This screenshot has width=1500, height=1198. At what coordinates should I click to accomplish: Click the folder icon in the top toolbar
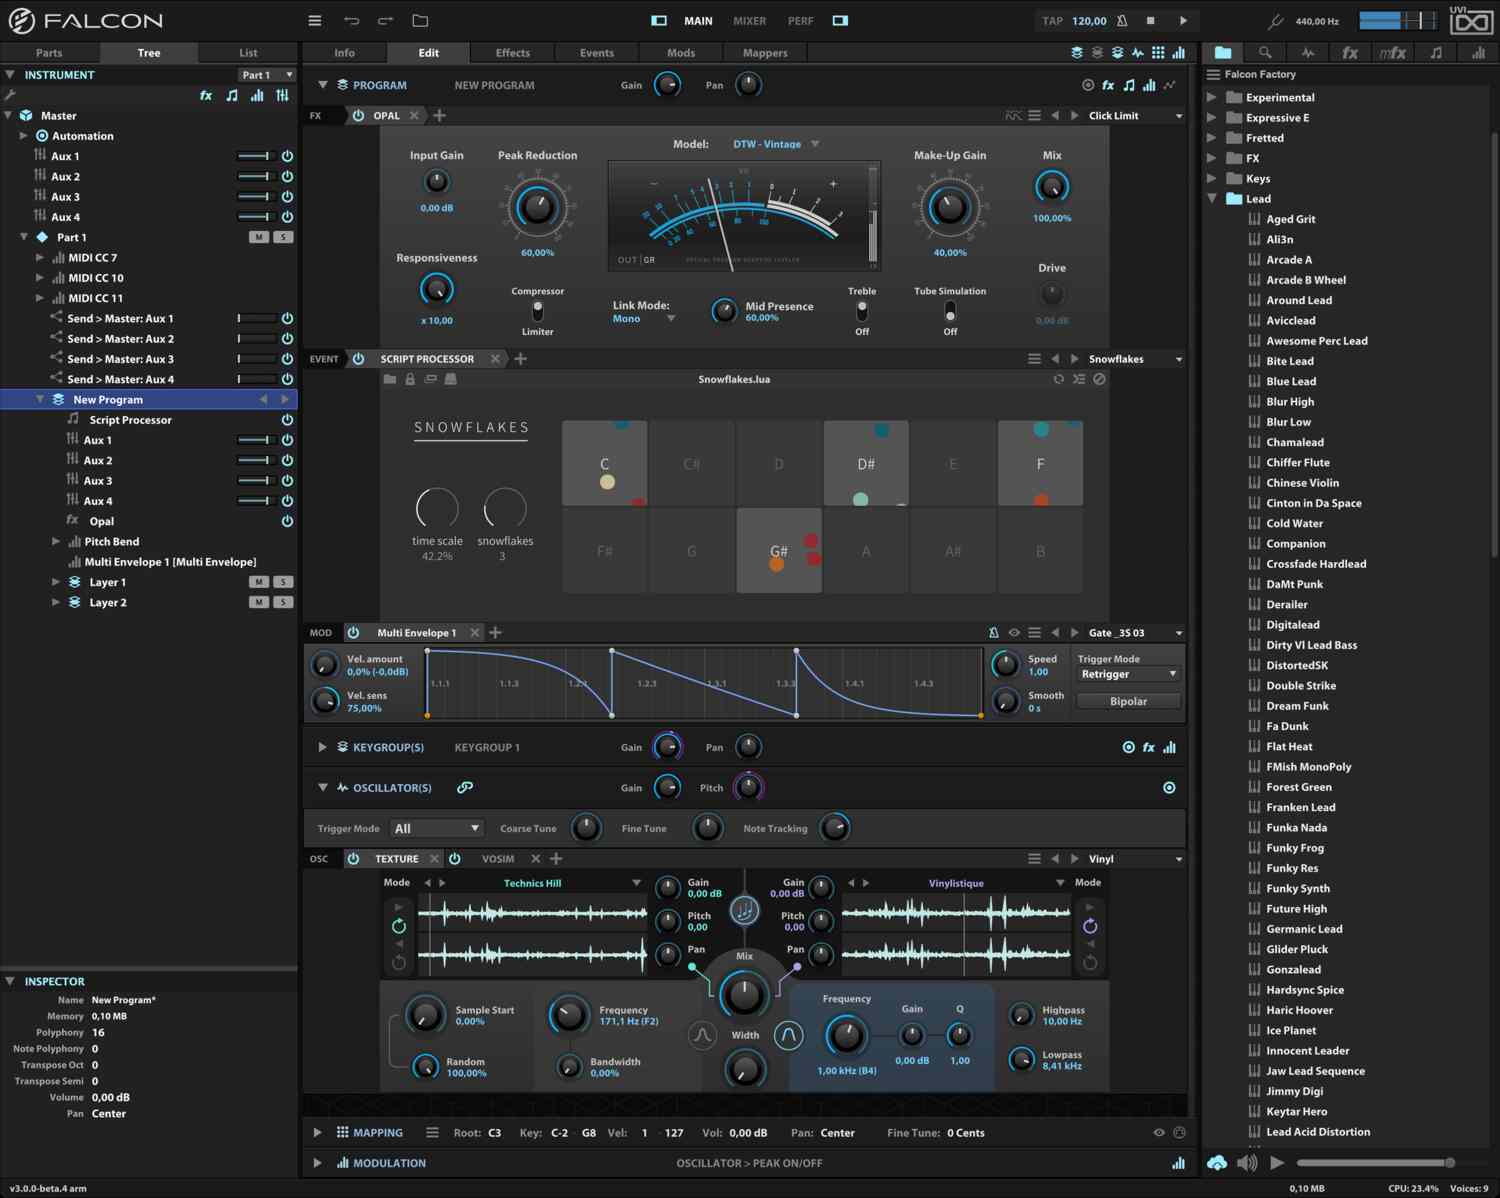(x=420, y=20)
